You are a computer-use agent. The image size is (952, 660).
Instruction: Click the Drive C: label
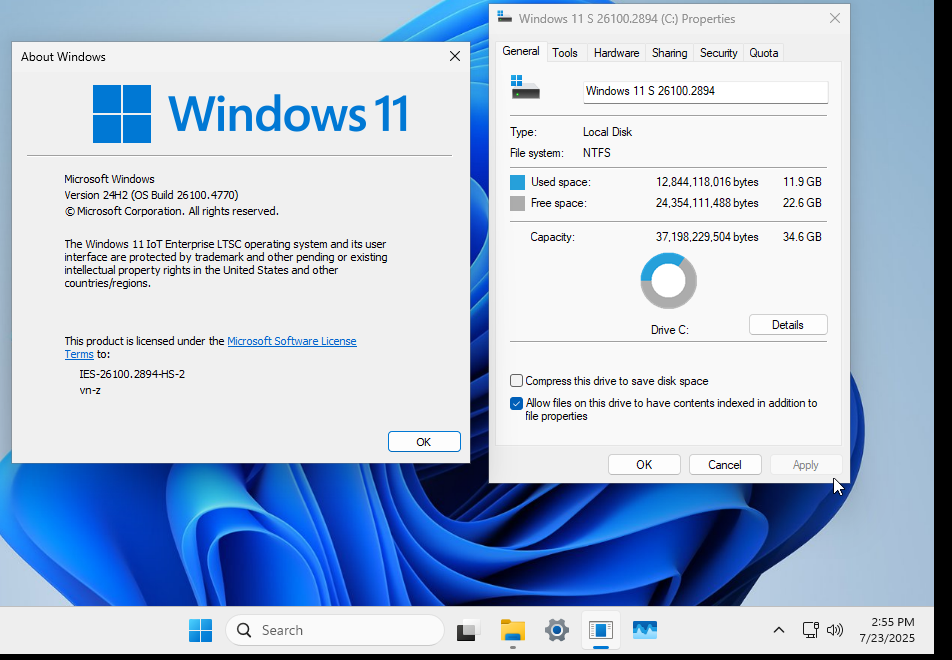click(670, 330)
